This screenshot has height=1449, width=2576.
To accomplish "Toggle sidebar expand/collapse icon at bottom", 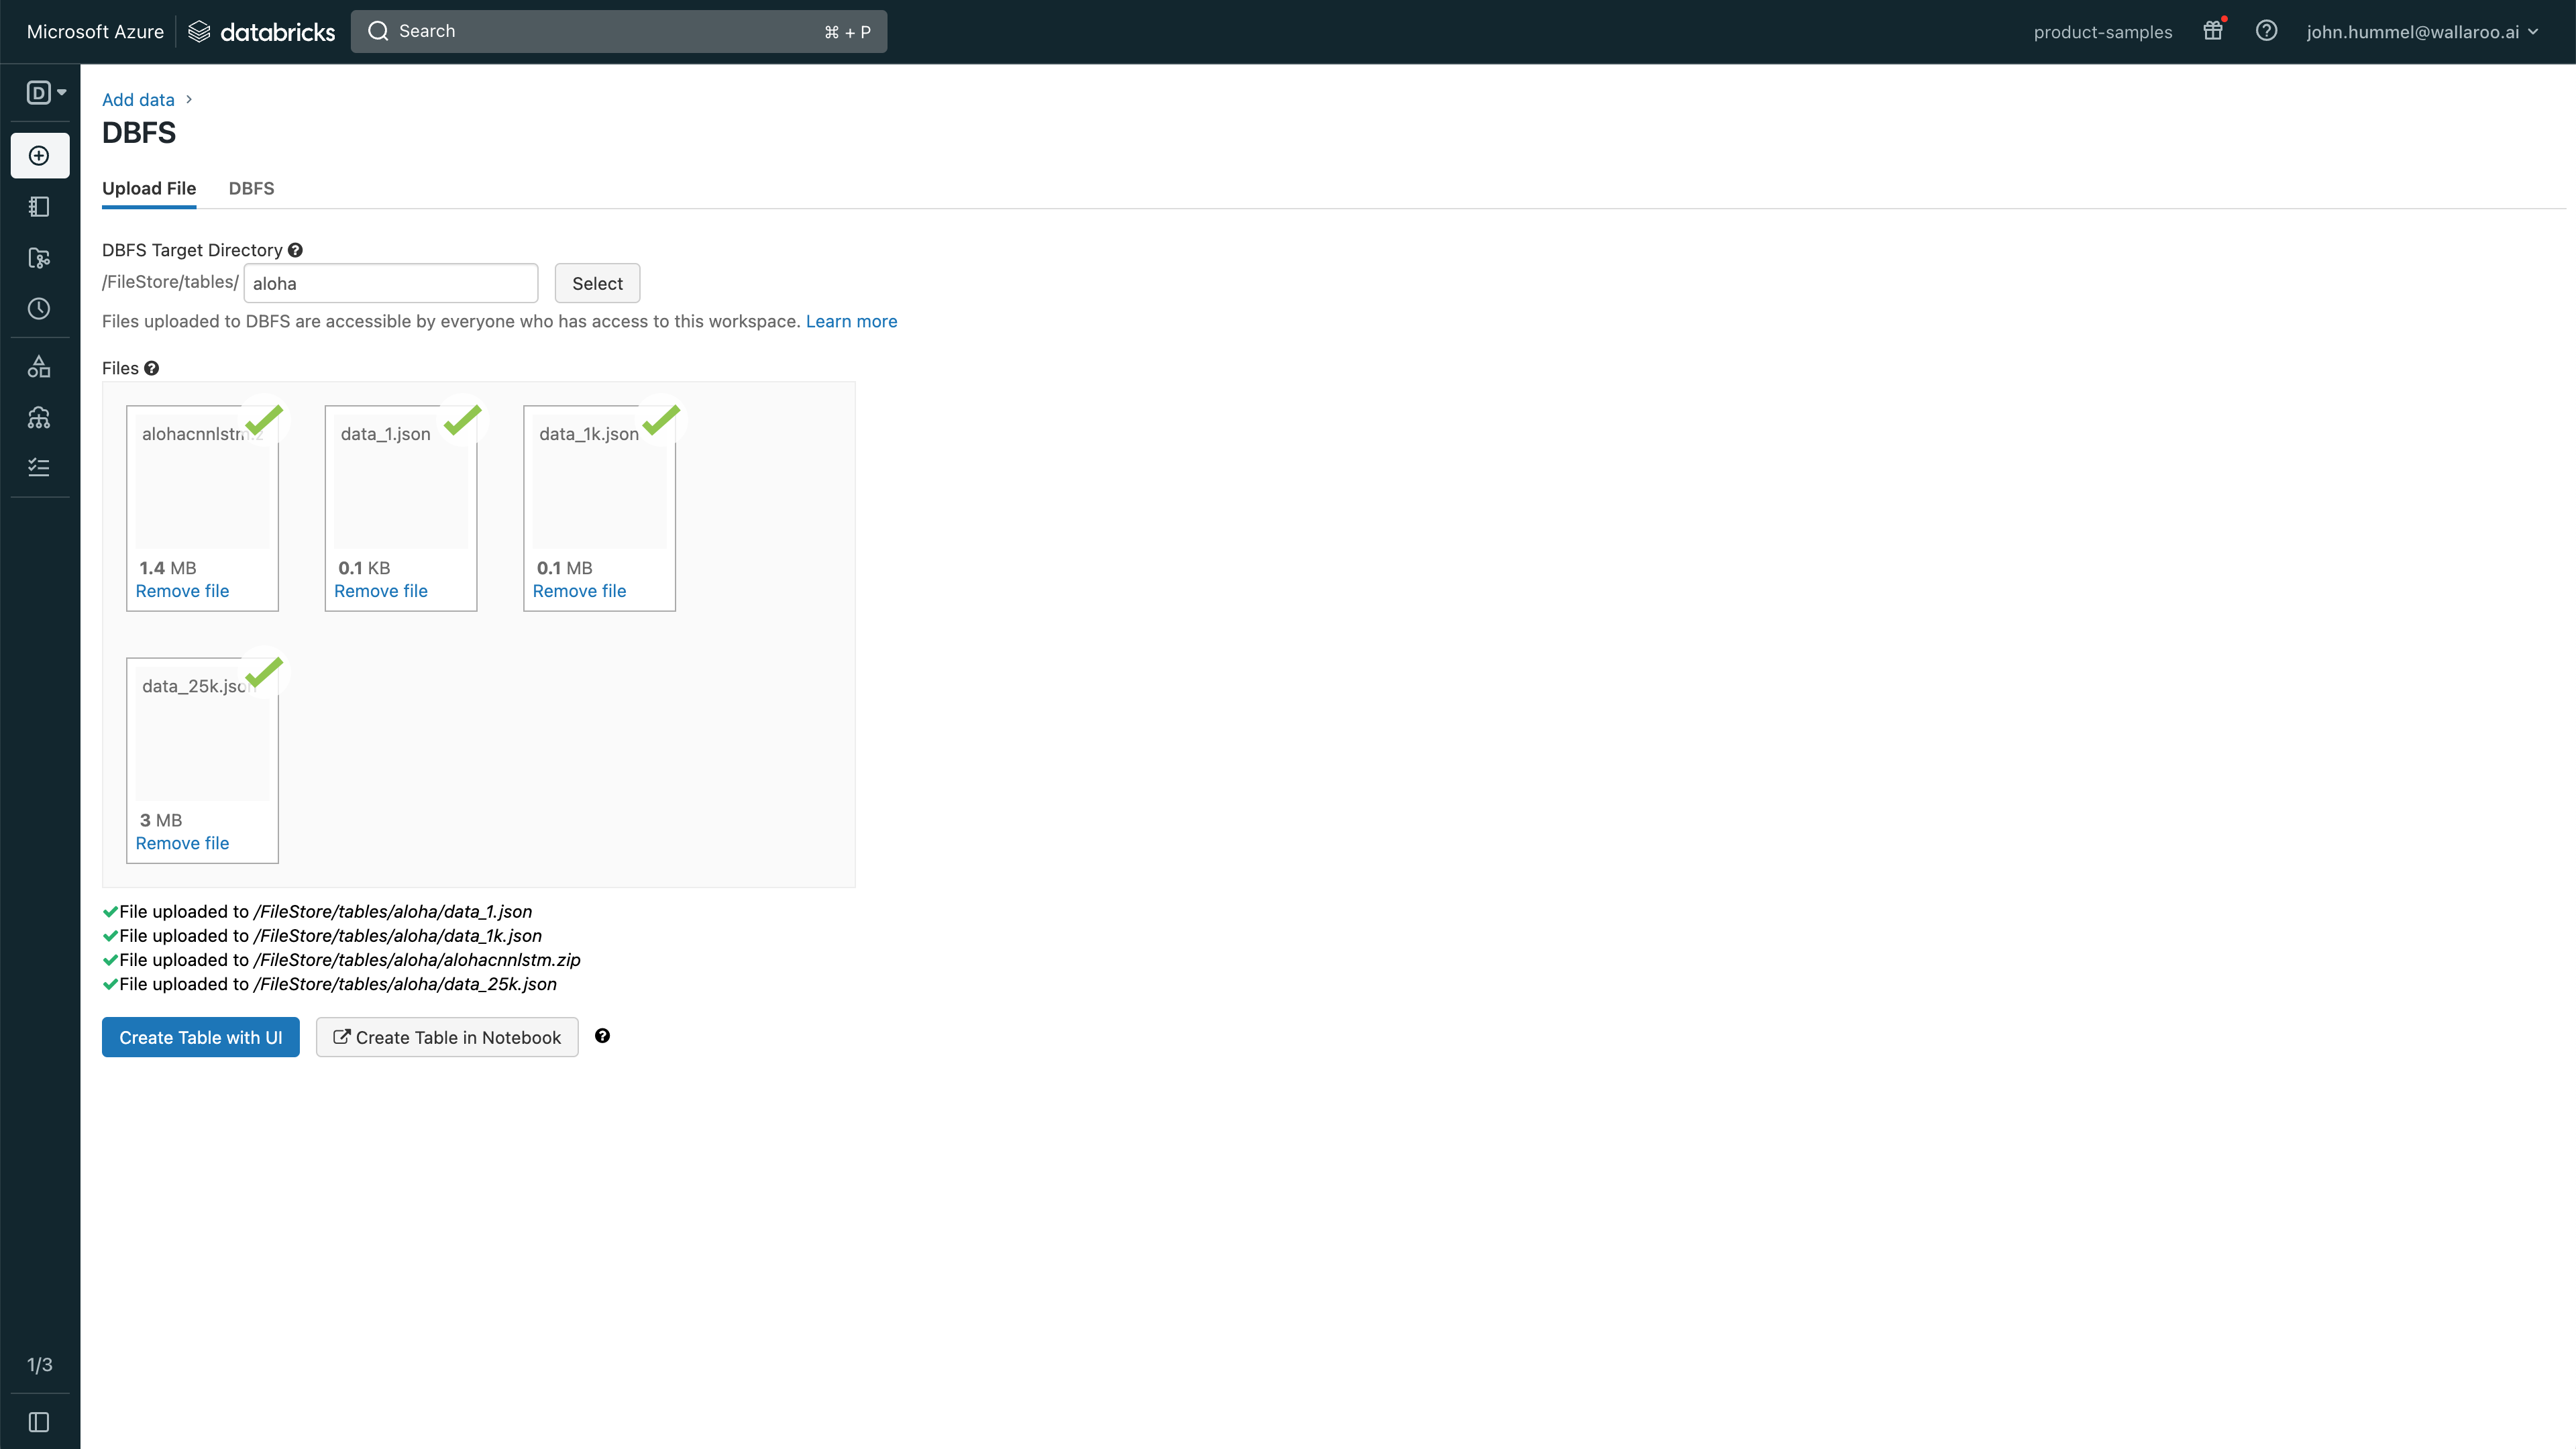I will (39, 1422).
